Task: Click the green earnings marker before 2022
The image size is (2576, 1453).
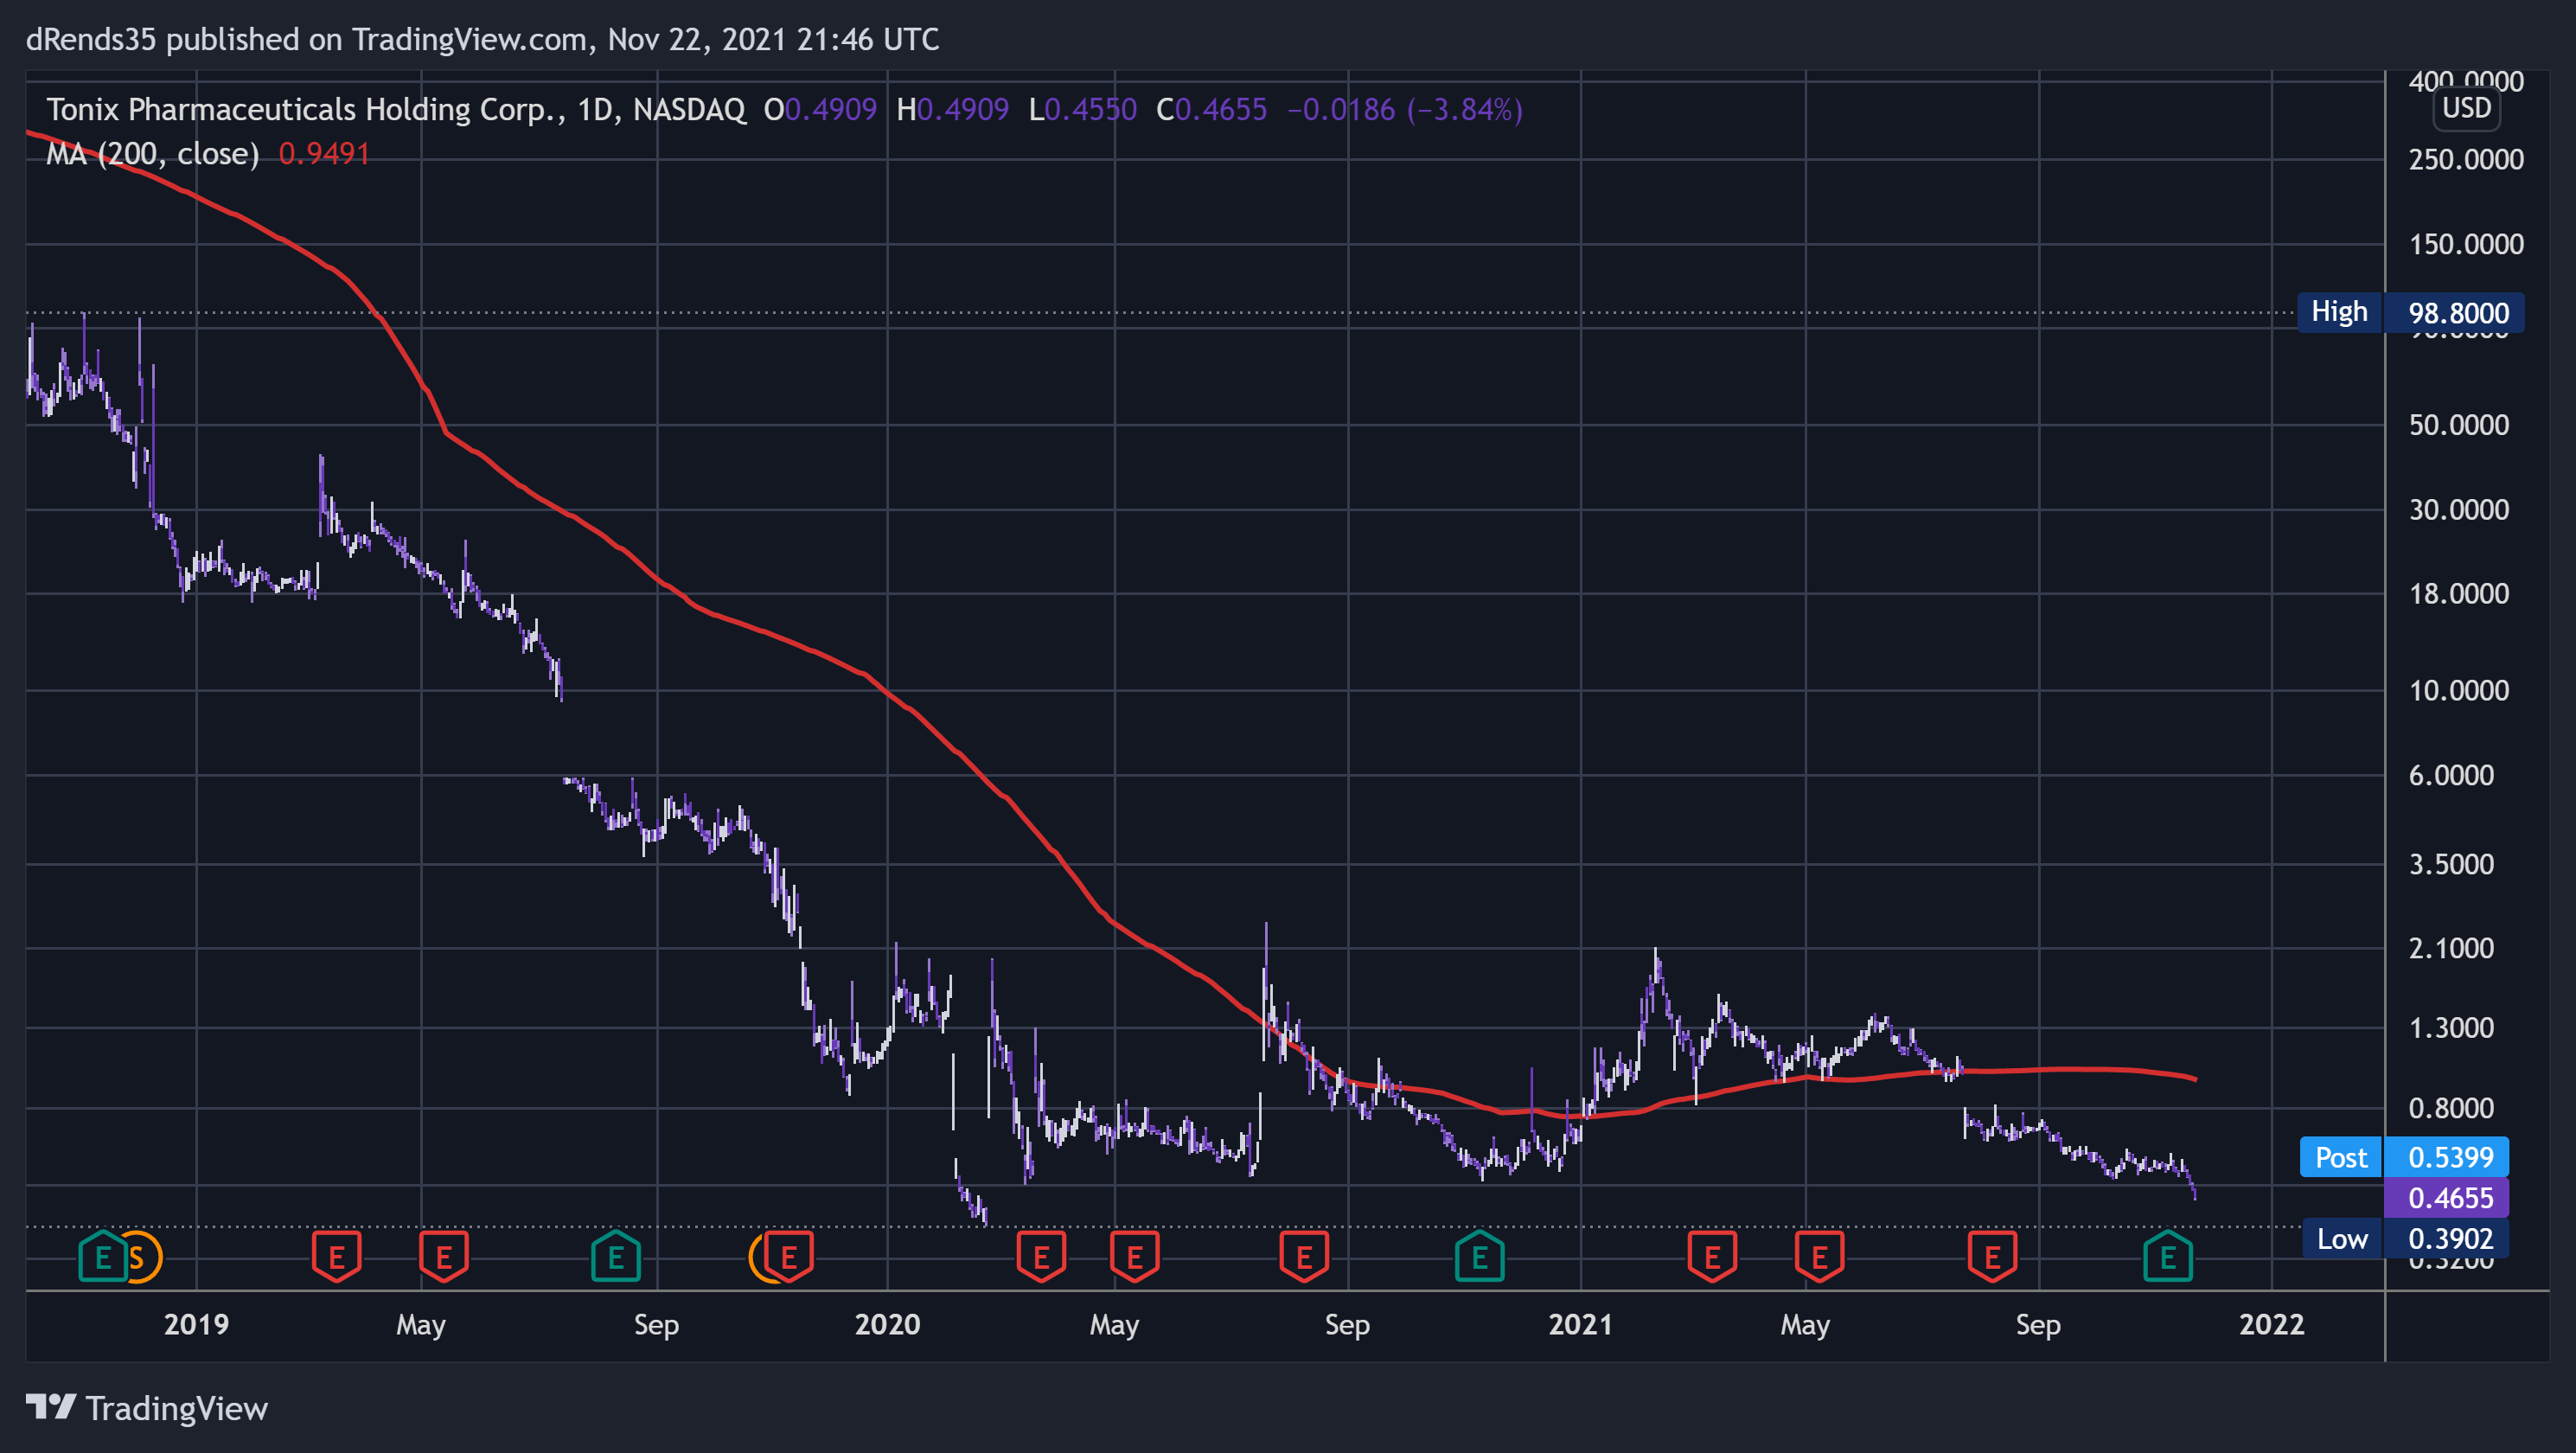Action: [x=2168, y=1257]
